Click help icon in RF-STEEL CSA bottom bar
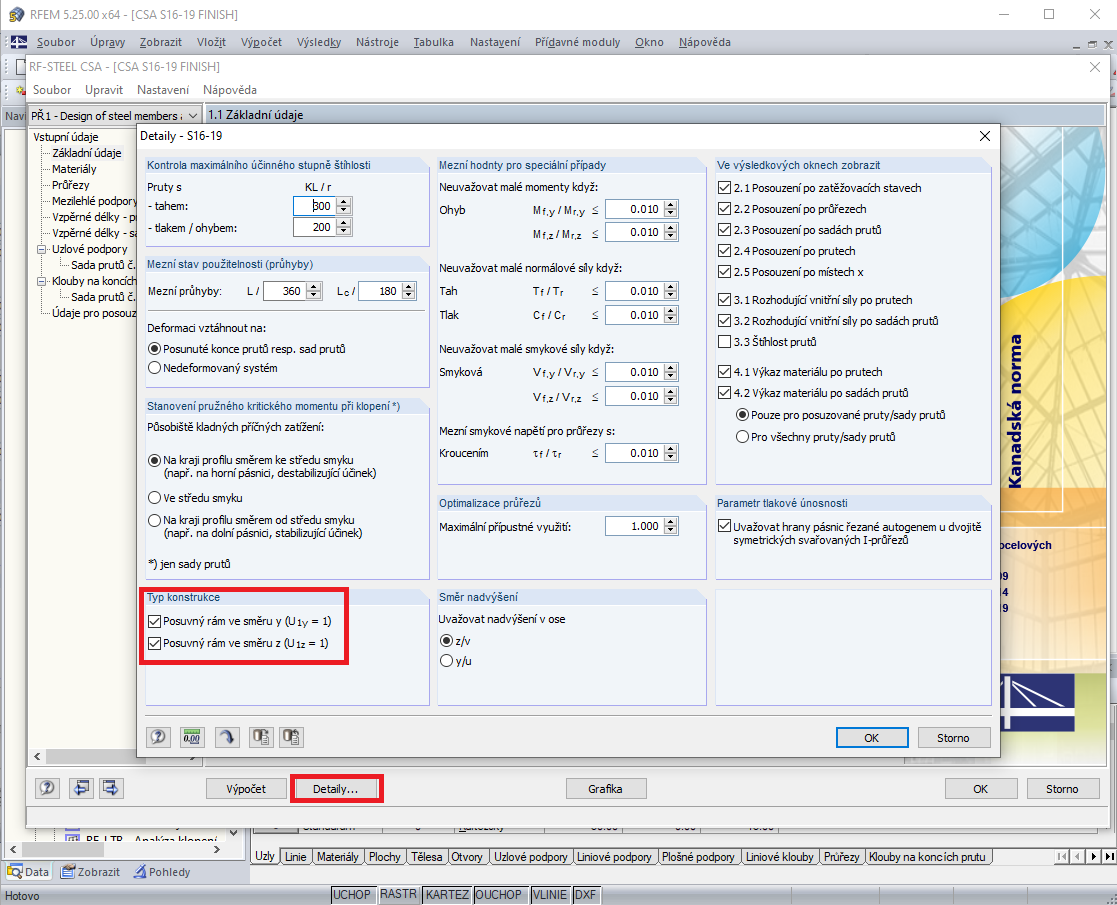 click(47, 788)
